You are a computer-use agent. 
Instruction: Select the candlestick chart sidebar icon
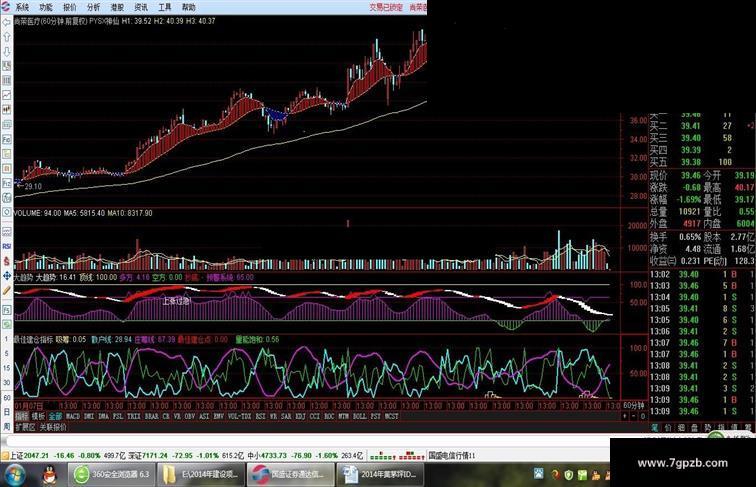[7, 109]
